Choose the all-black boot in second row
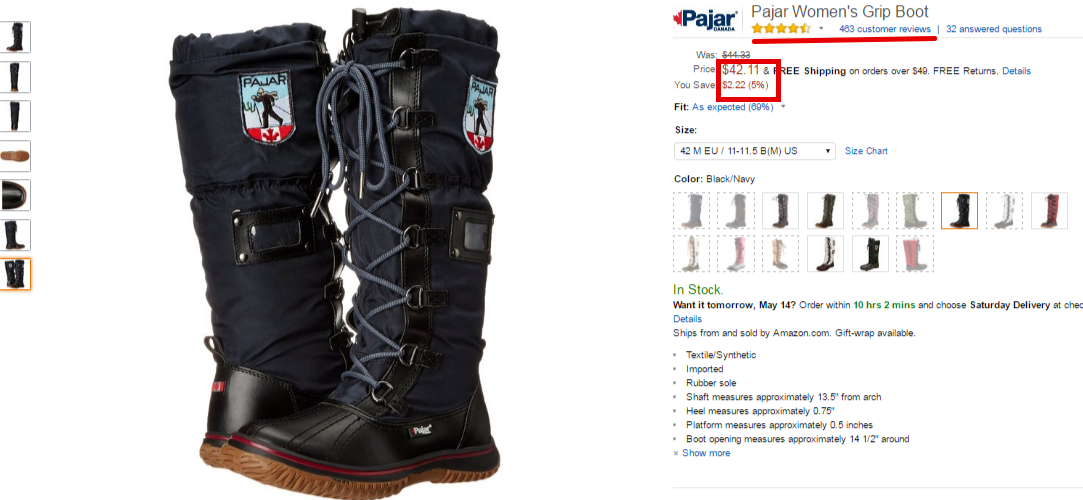 point(870,253)
